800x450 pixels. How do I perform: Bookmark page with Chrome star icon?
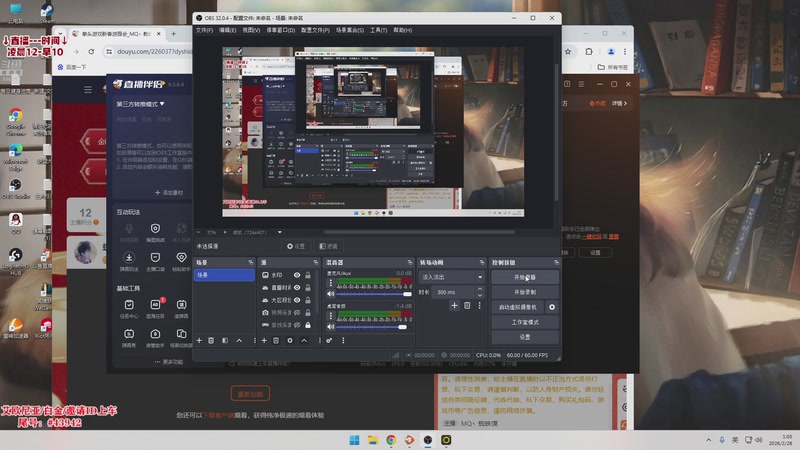568,52
